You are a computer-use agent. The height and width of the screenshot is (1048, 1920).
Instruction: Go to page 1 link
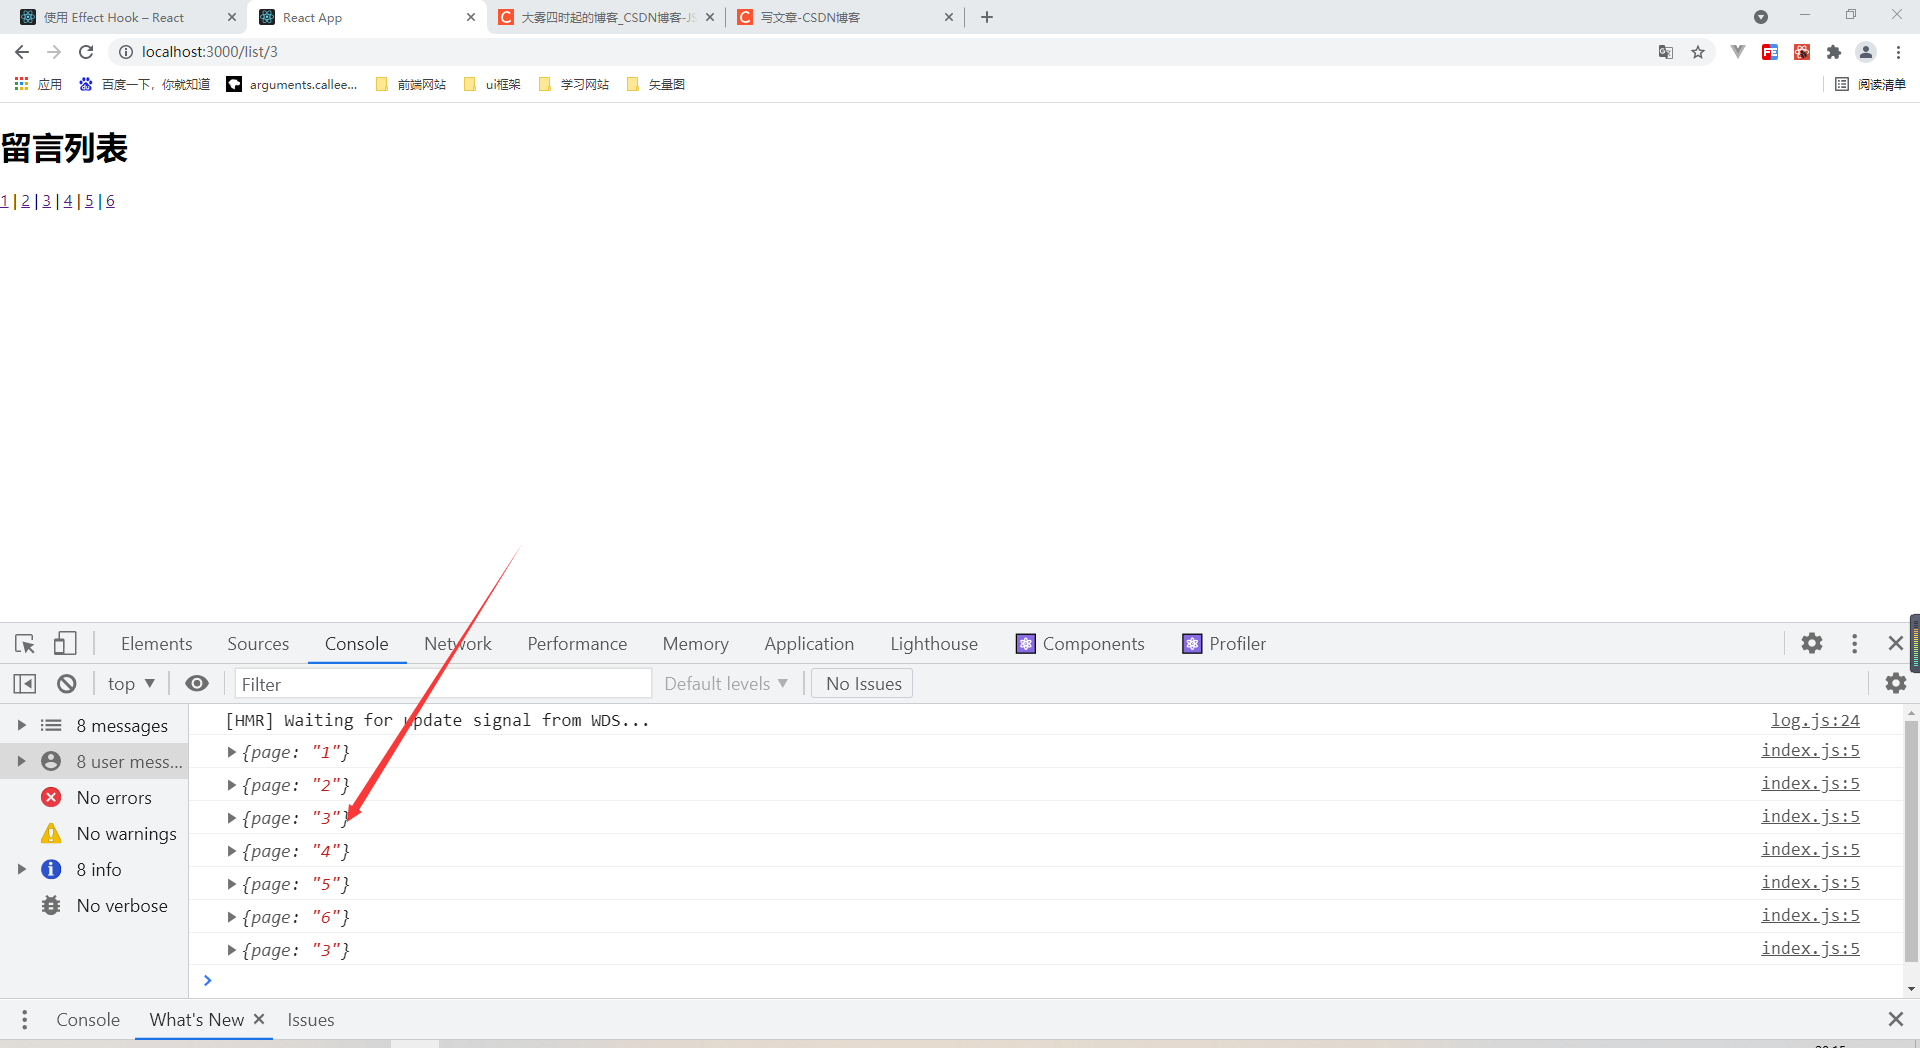[5, 201]
